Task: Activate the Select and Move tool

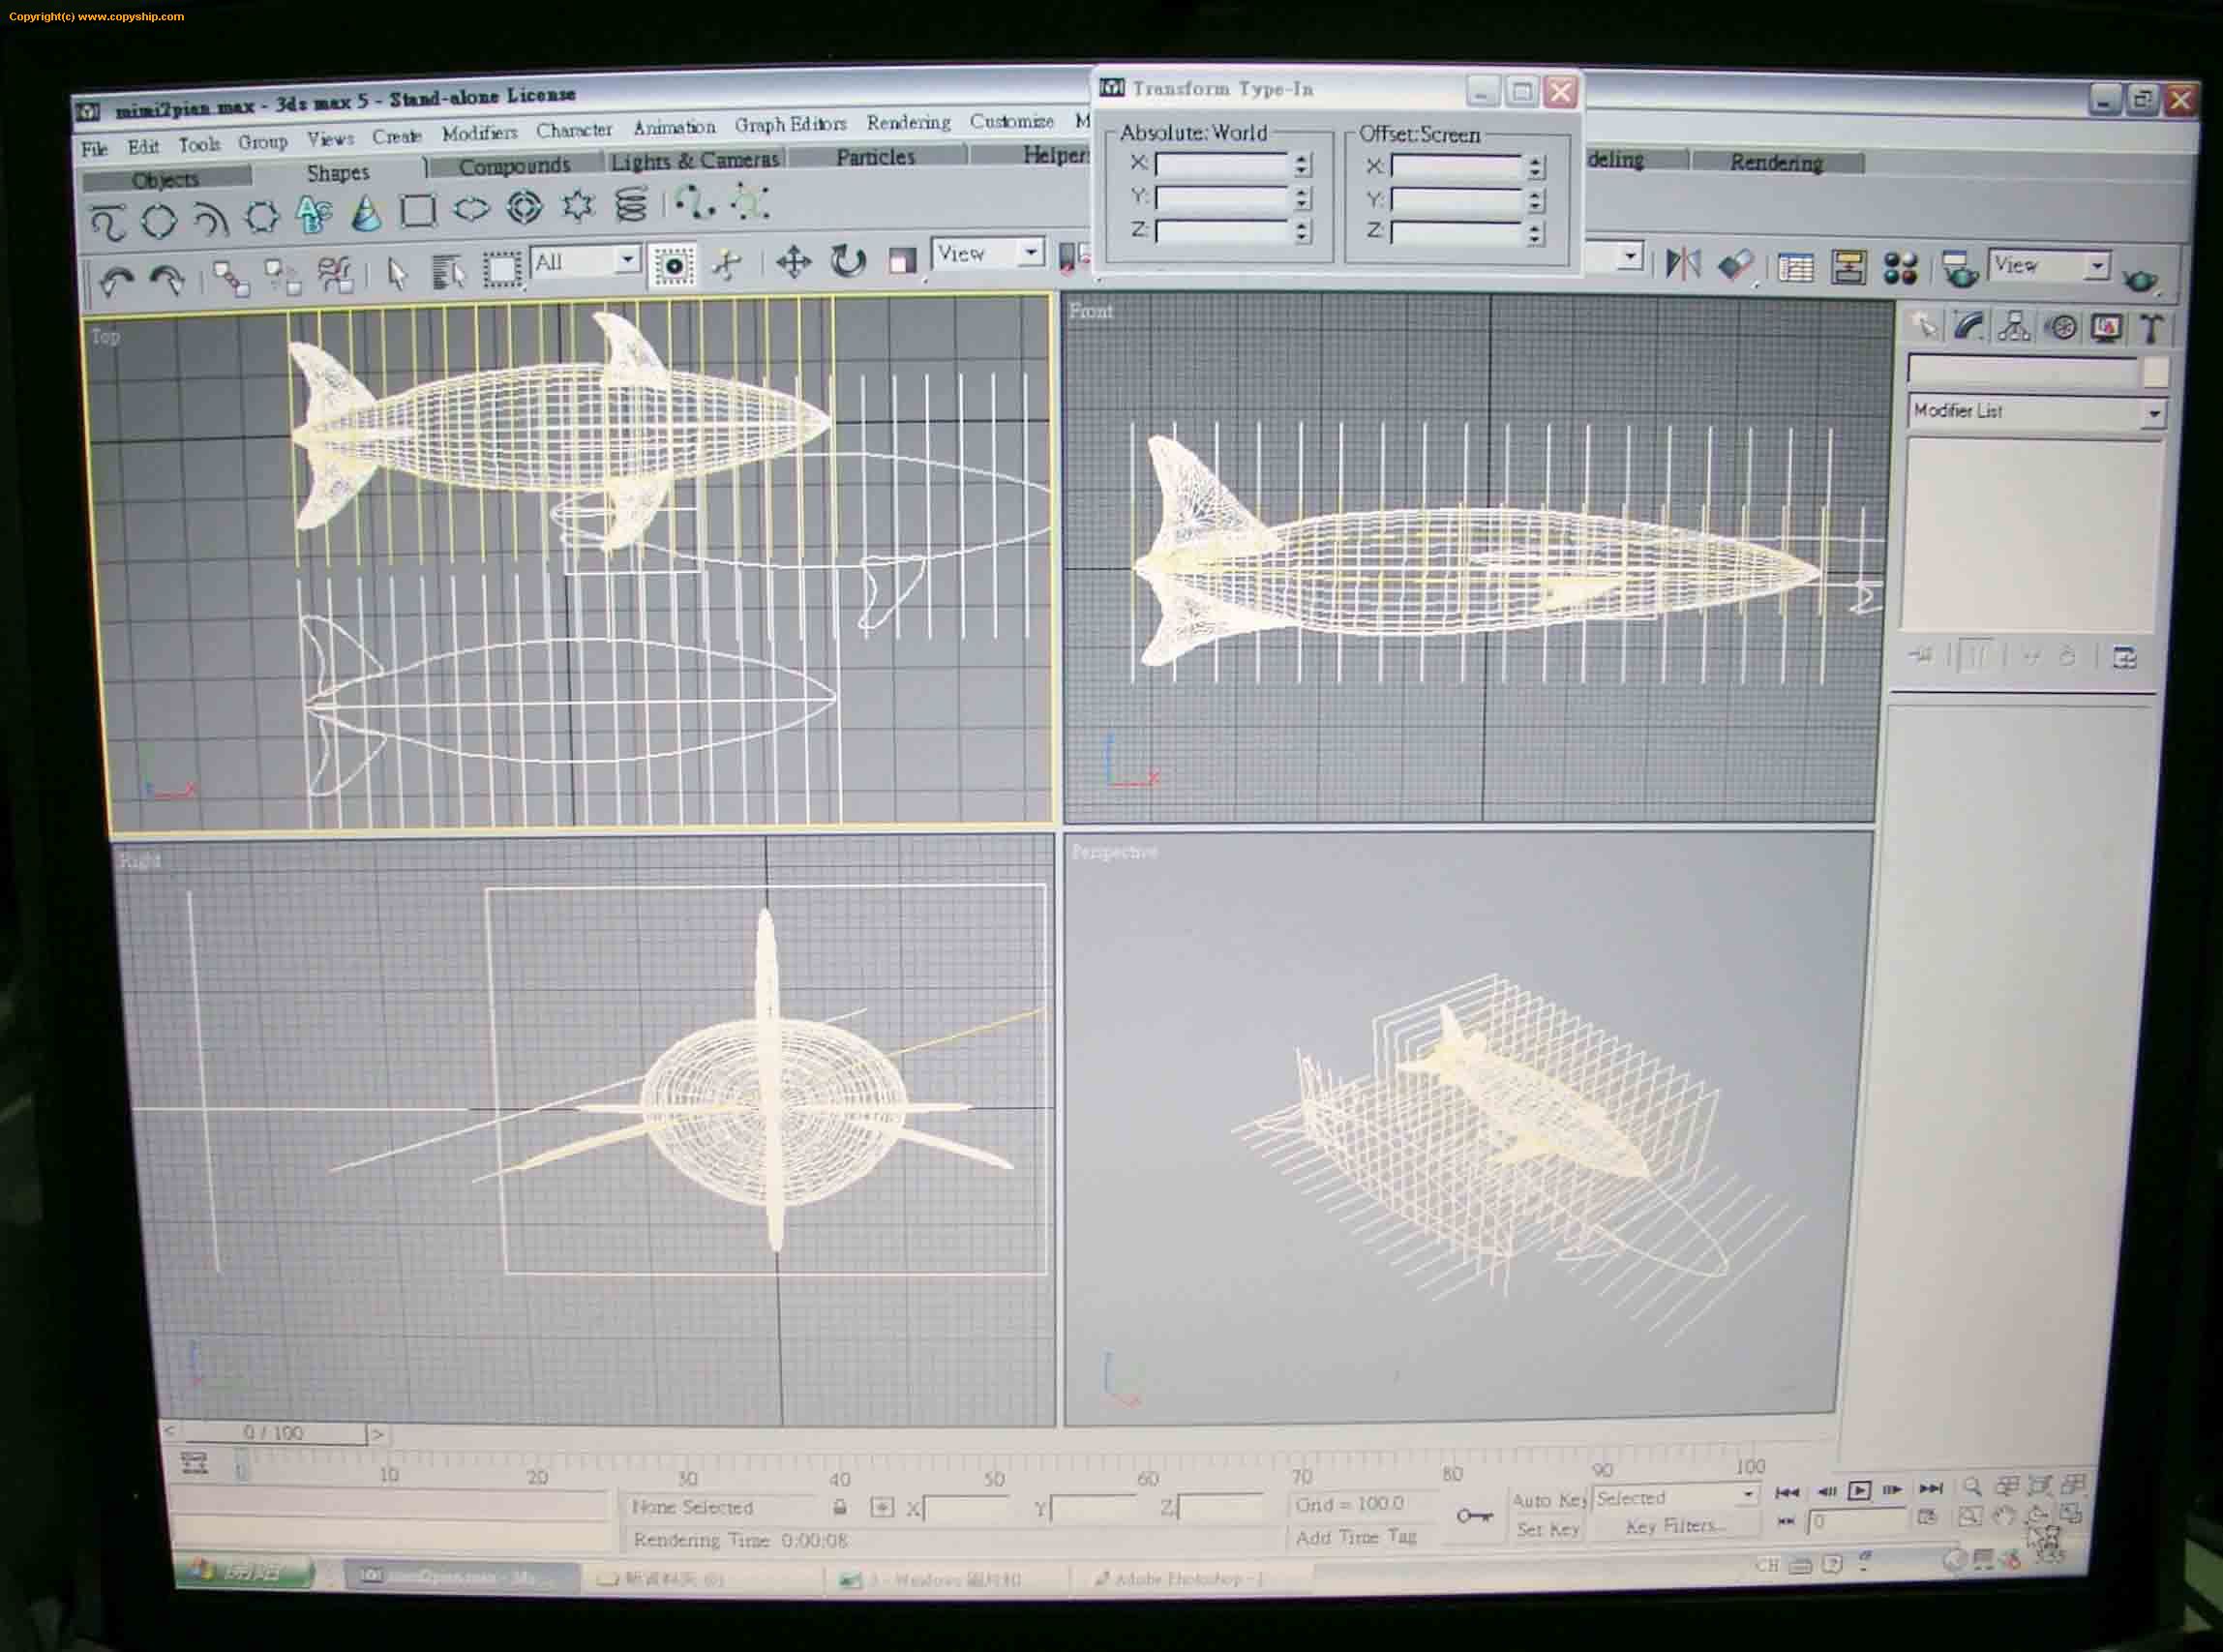Action: tap(793, 262)
